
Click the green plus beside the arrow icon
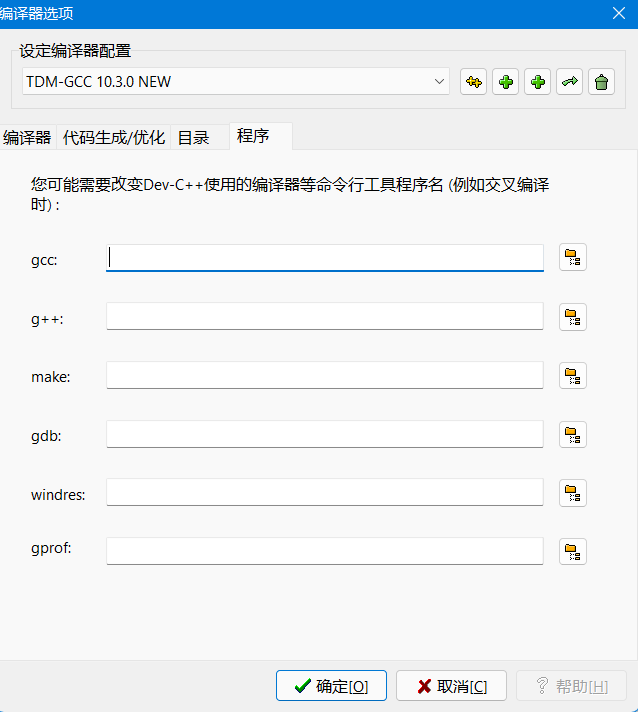point(537,82)
